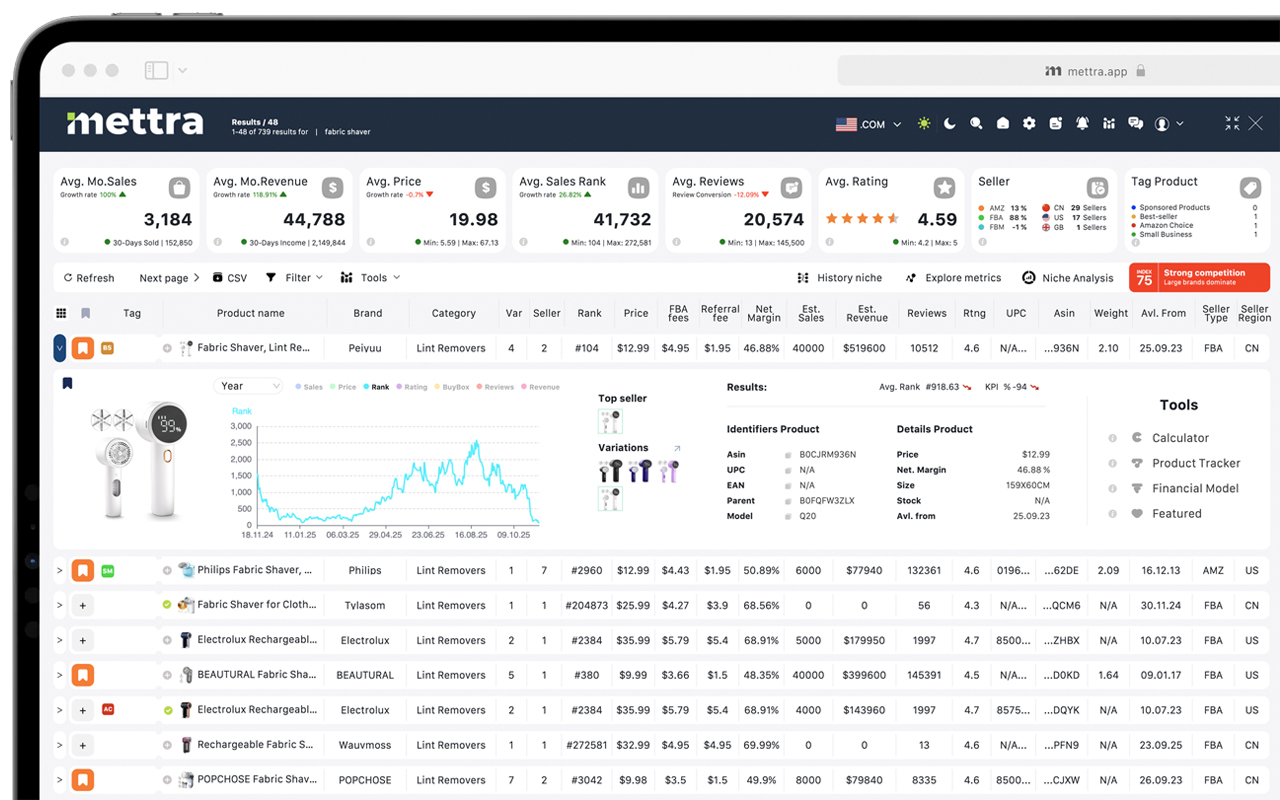The image size is (1280, 800).
Task: Switch to dark mode with the moon icon
Action: (950, 124)
